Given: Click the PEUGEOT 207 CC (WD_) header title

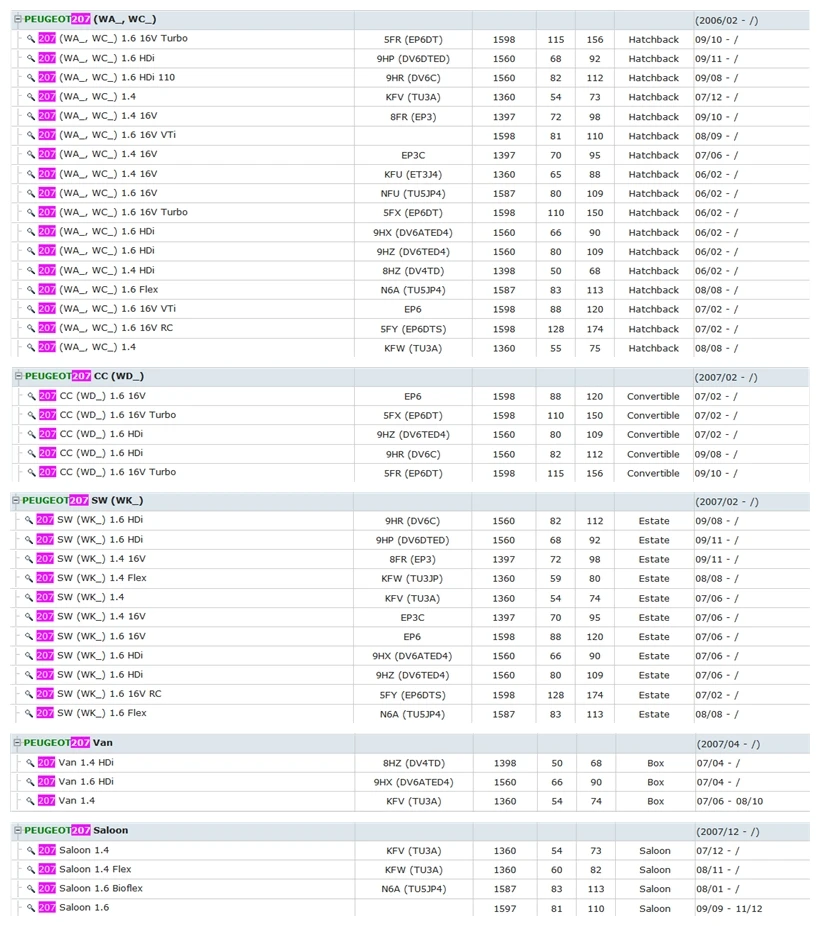Looking at the screenshot, I should point(84,376).
